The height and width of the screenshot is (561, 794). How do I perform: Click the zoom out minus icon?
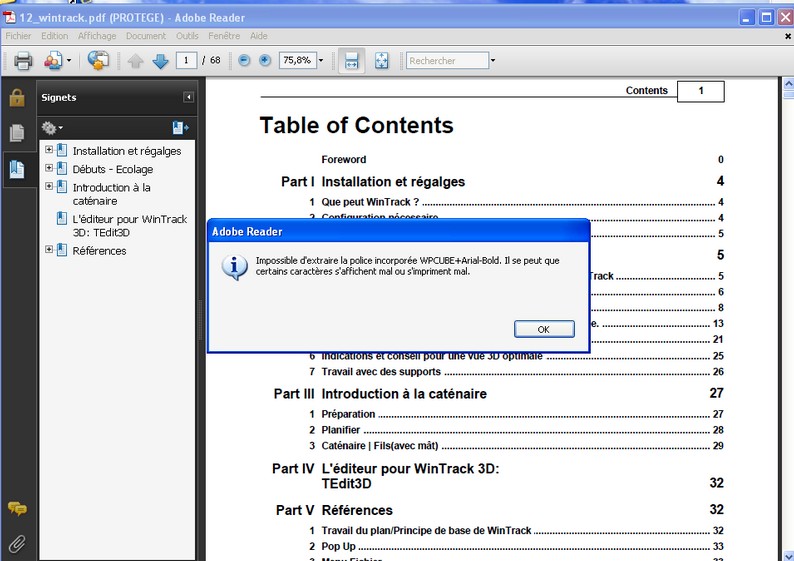(244, 61)
